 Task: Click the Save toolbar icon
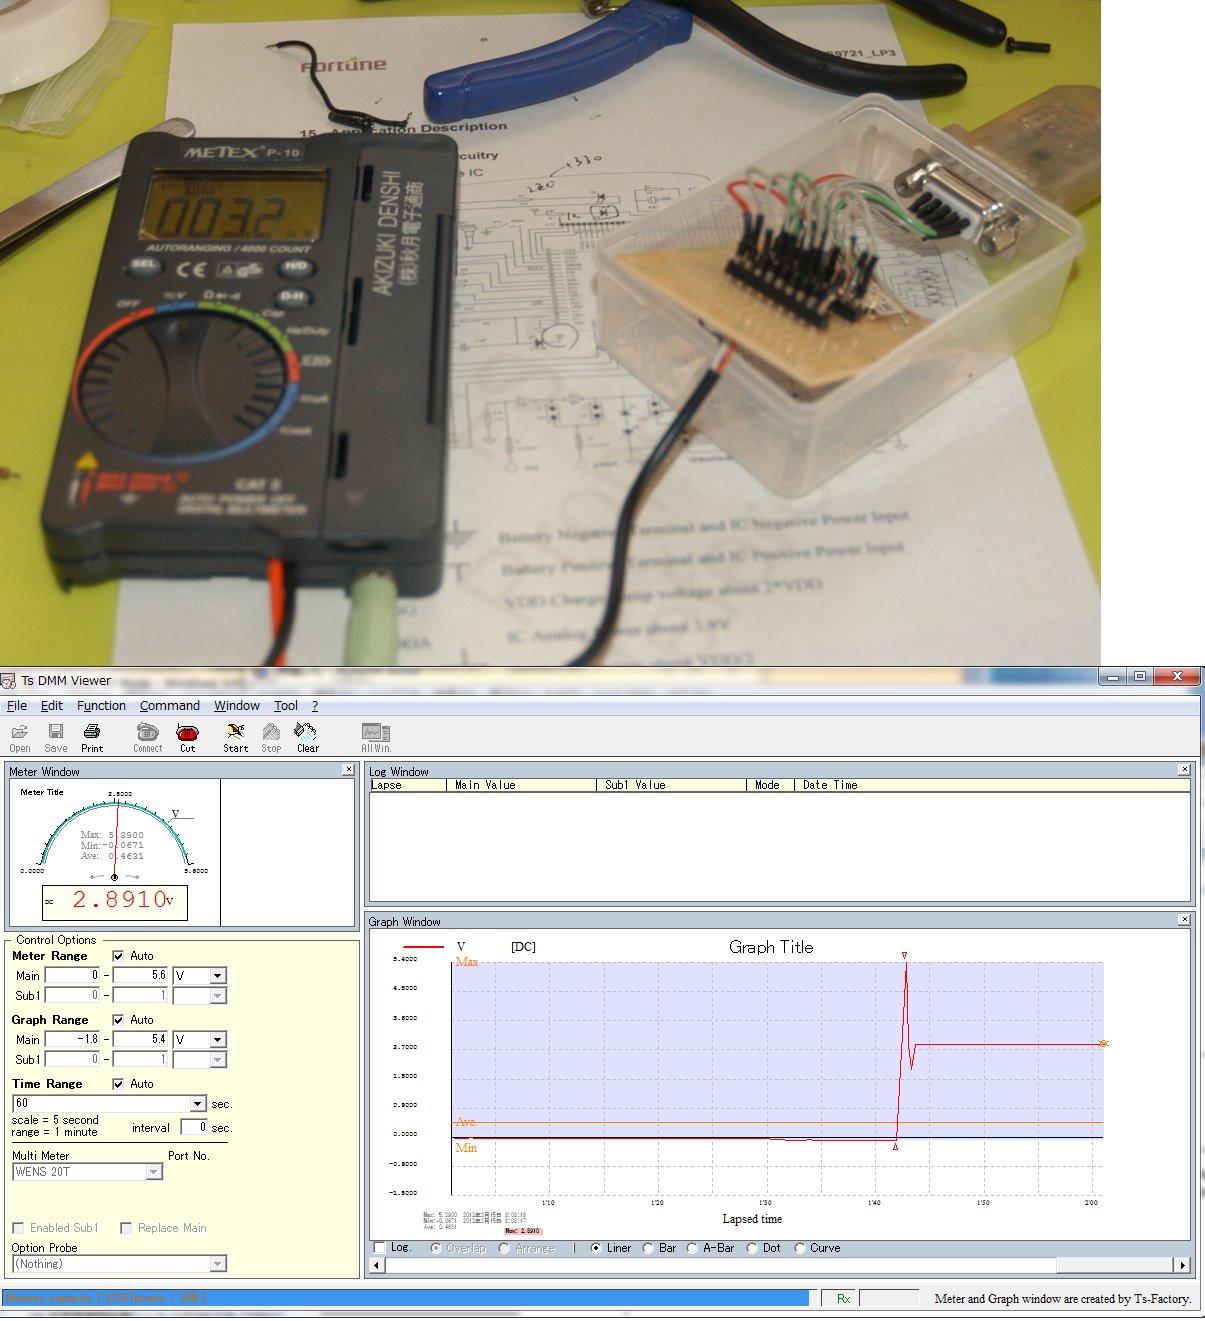56,736
